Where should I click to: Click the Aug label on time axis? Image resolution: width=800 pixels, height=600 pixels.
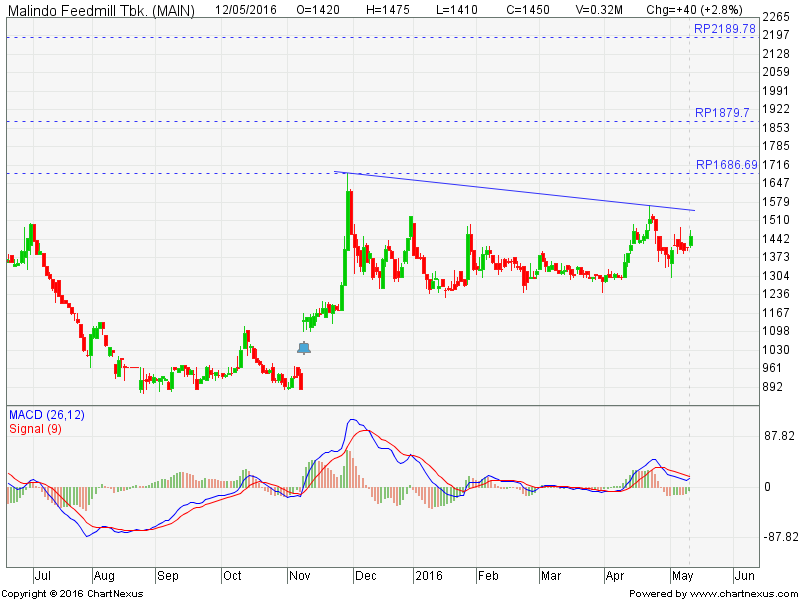tap(104, 576)
